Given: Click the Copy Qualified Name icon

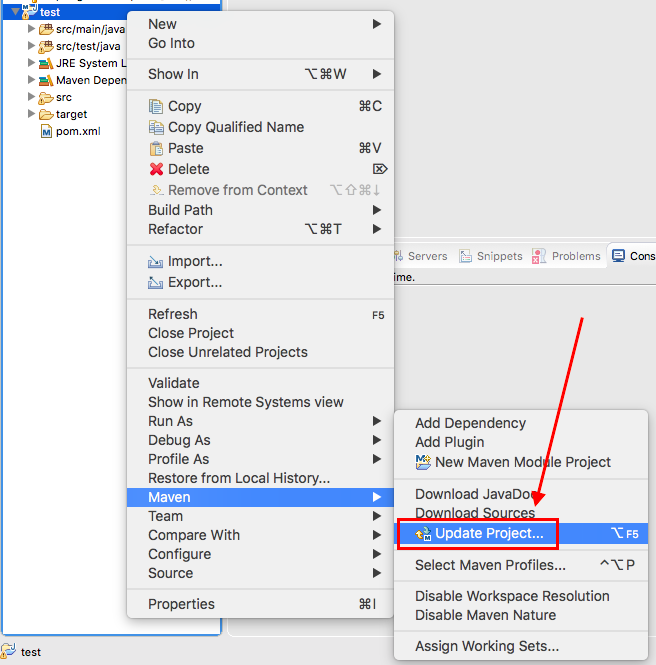Looking at the screenshot, I should (155, 128).
